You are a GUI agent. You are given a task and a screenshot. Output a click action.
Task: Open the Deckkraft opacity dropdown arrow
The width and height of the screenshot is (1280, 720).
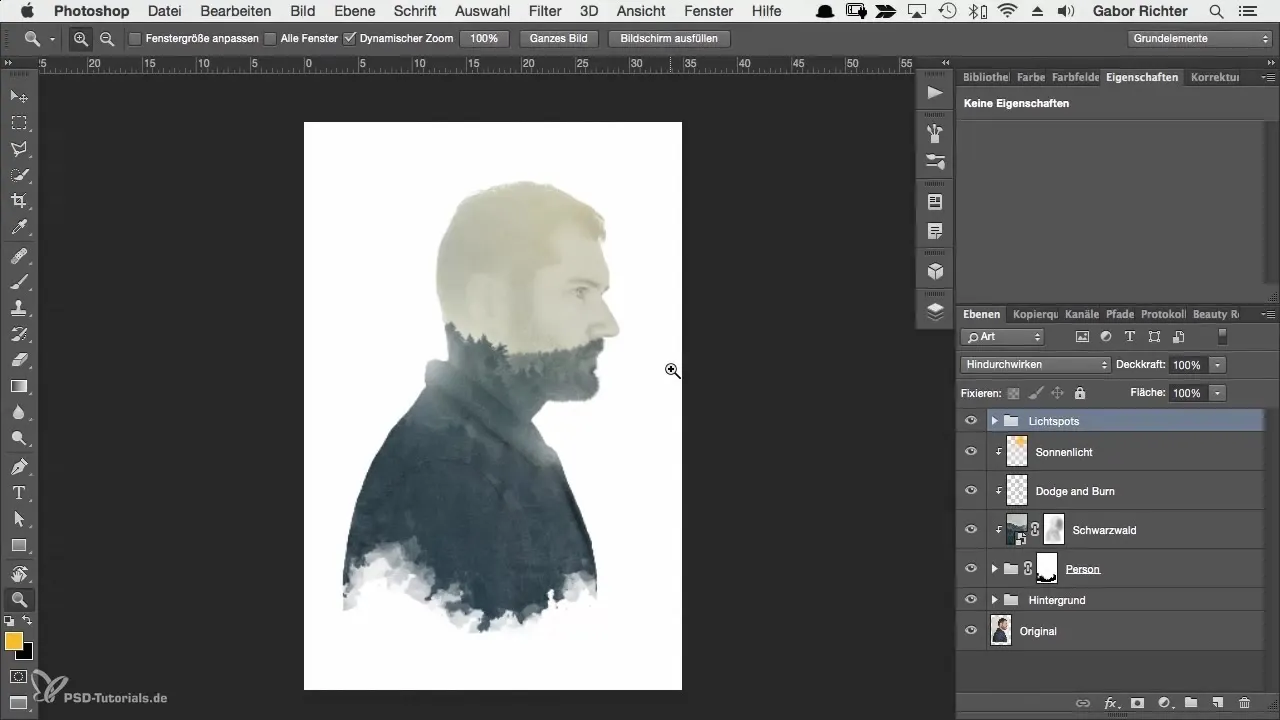click(1218, 365)
